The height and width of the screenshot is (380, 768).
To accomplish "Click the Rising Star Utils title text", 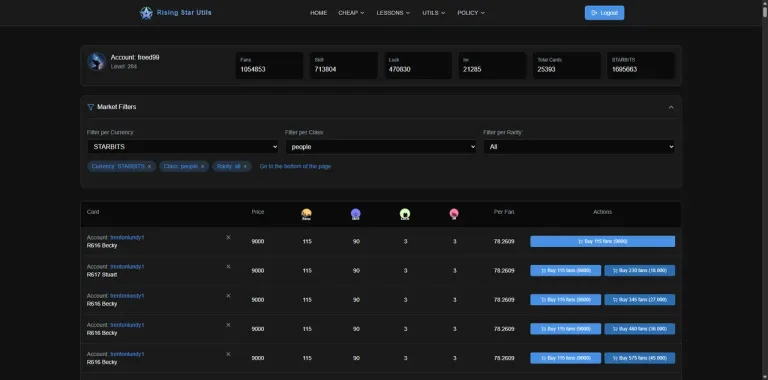I will [184, 13].
